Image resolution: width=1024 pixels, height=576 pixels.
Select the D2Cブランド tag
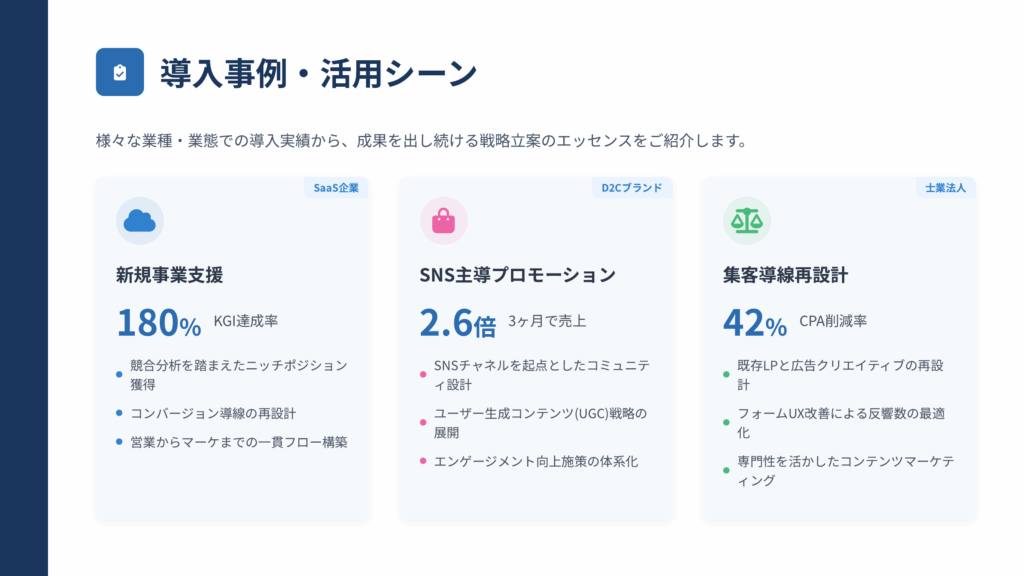[x=632, y=187]
